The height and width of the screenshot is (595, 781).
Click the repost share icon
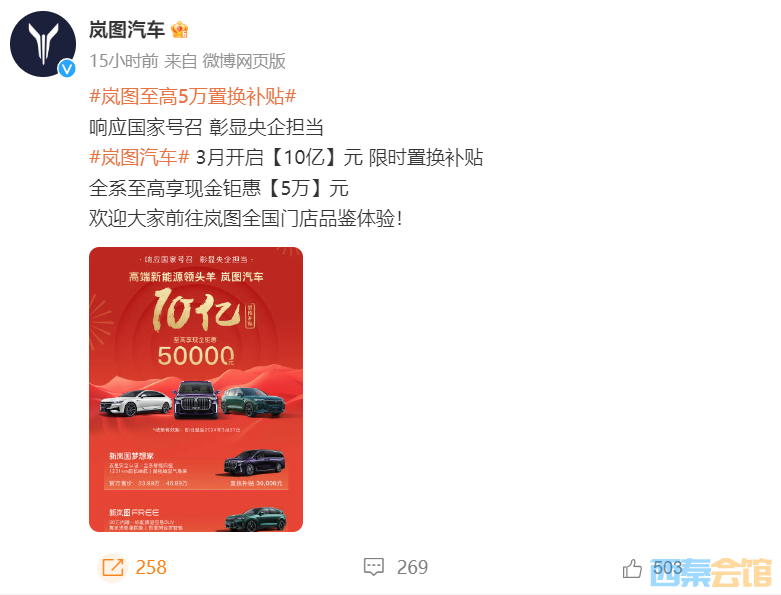113,567
